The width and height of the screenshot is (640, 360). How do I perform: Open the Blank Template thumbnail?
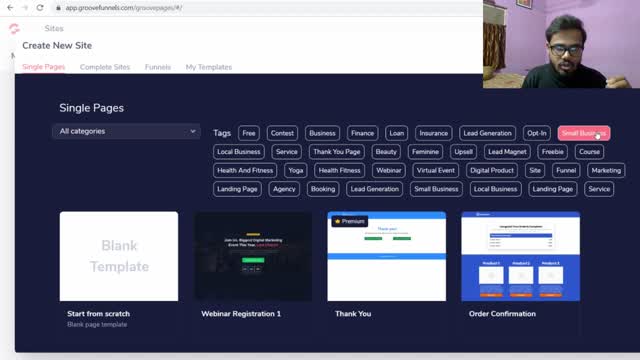pyautogui.click(x=119, y=256)
